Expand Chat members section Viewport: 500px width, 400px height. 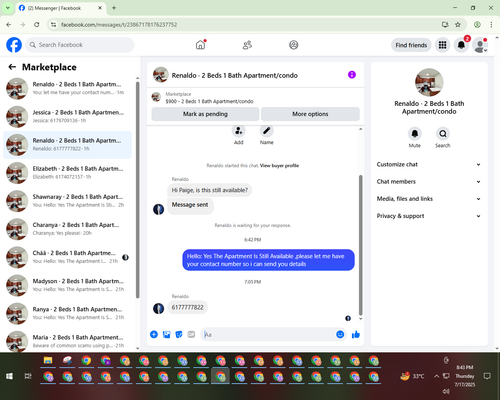[429, 182]
